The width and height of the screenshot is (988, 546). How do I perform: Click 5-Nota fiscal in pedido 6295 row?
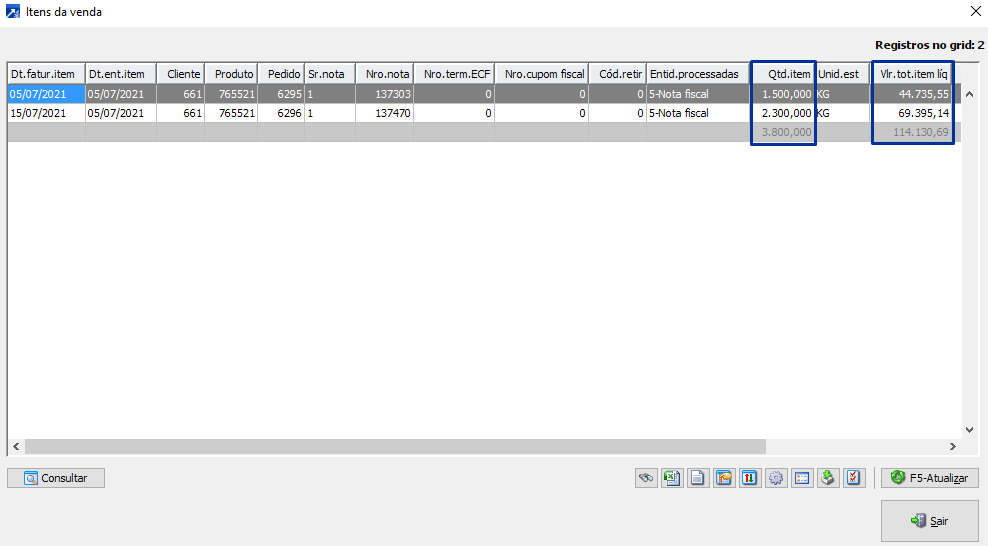tap(698, 94)
